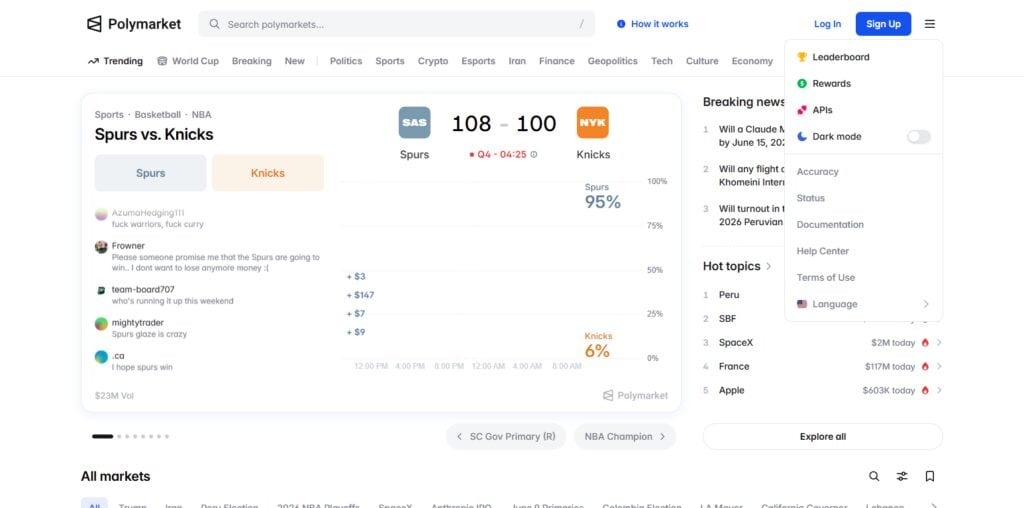The width and height of the screenshot is (1024, 508).
Task: Click the Polymarket logo icon
Action: [x=95, y=24]
